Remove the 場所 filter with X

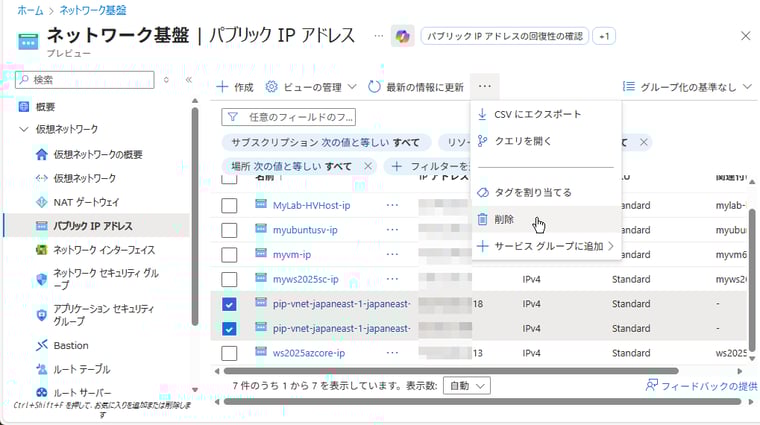pyautogui.click(x=368, y=166)
